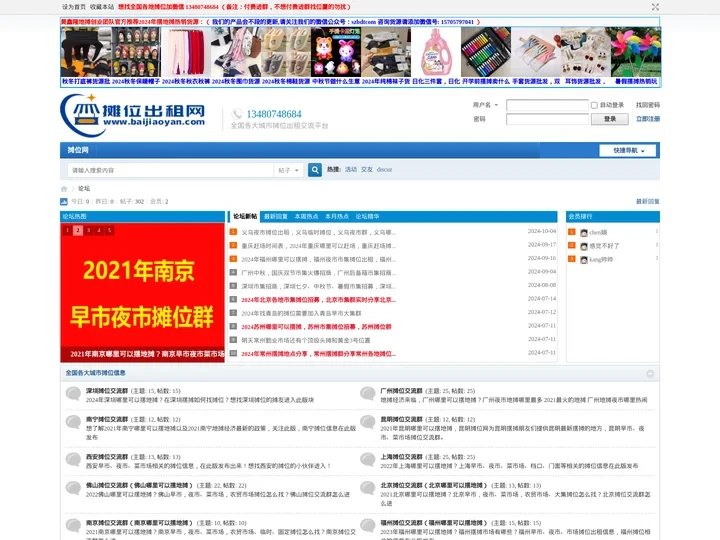Select slide 2 in forum hot image
Viewport: 720px width, 540px height.
tap(78, 231)
